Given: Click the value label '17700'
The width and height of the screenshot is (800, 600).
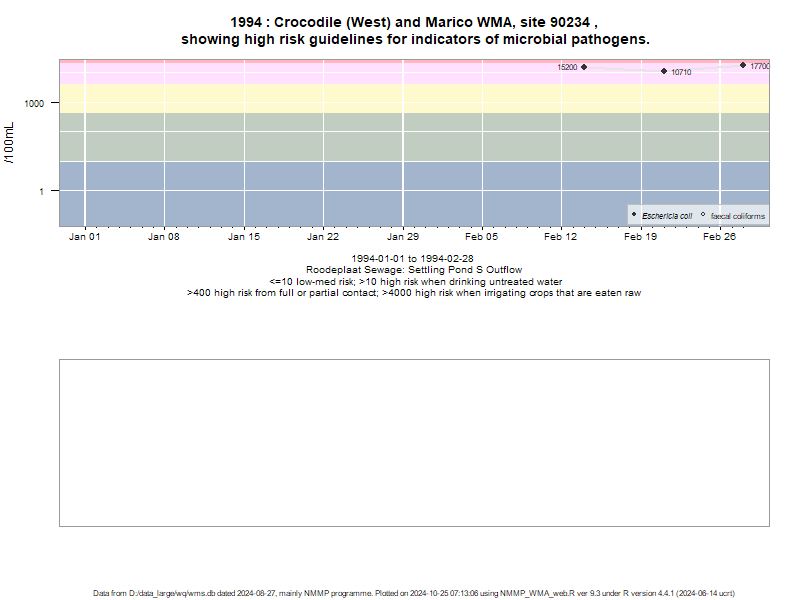Looking at the screenshot, I should tap(760, 66).
